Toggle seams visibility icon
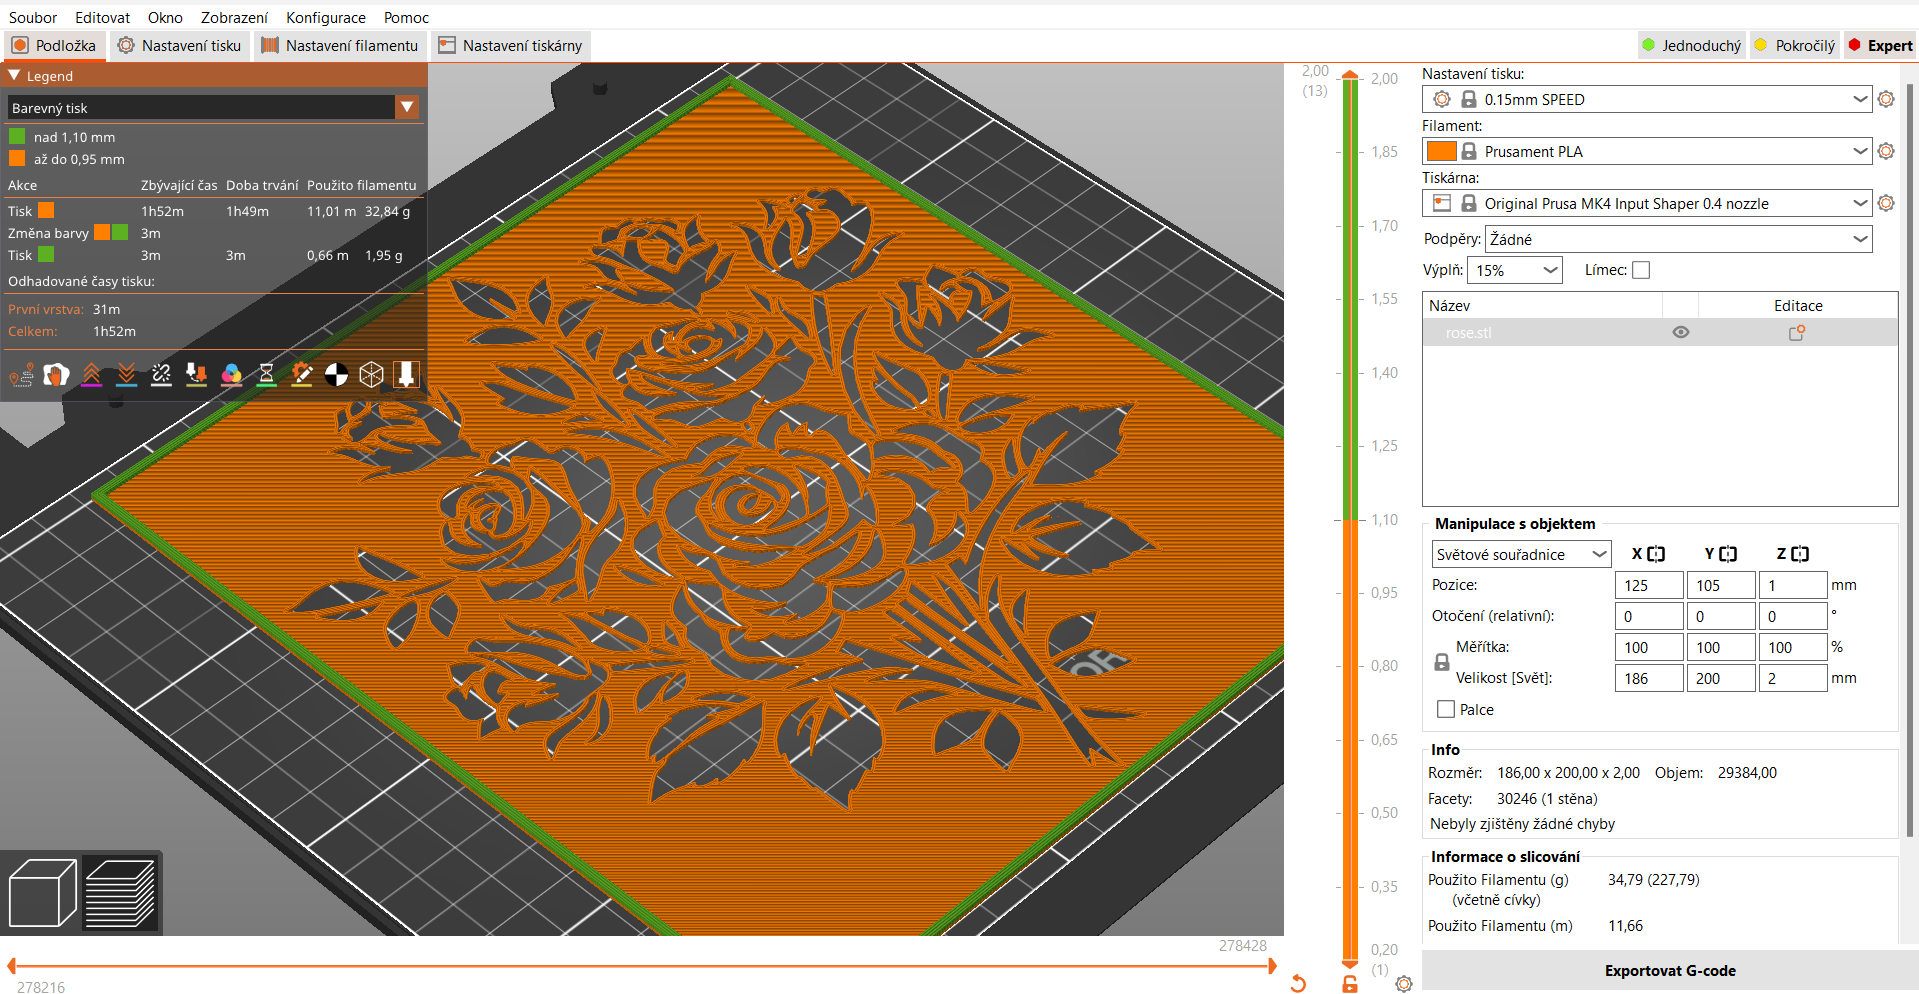1919x994 pixels. (x=161, y=375)
